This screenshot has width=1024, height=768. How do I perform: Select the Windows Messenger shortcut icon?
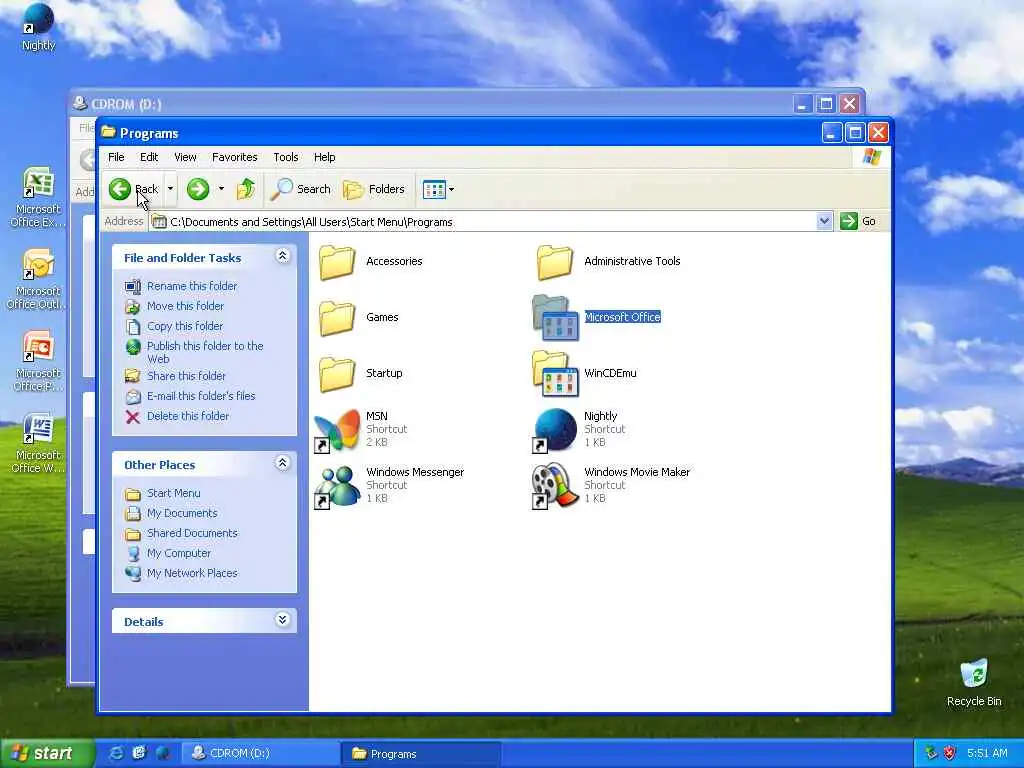pyautogui.click(x=337, y=487)
